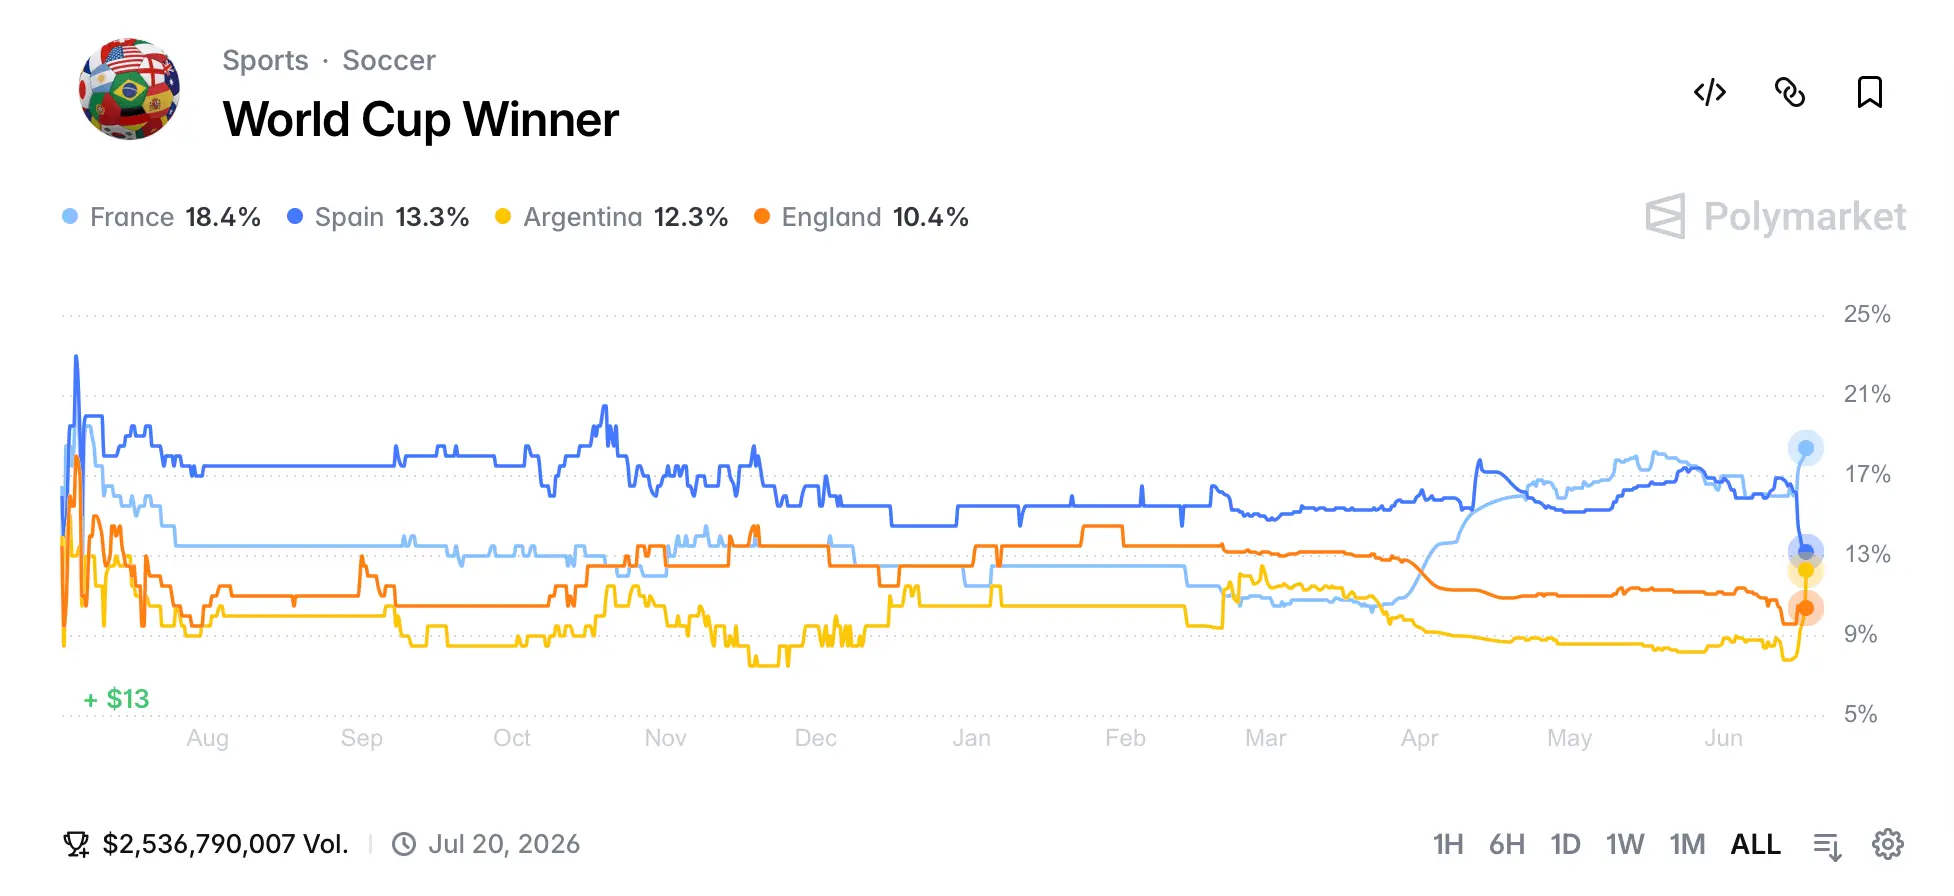The image size is (1954, 896).
Task: Switch chart to 1W range
Action: [1625, 845]
